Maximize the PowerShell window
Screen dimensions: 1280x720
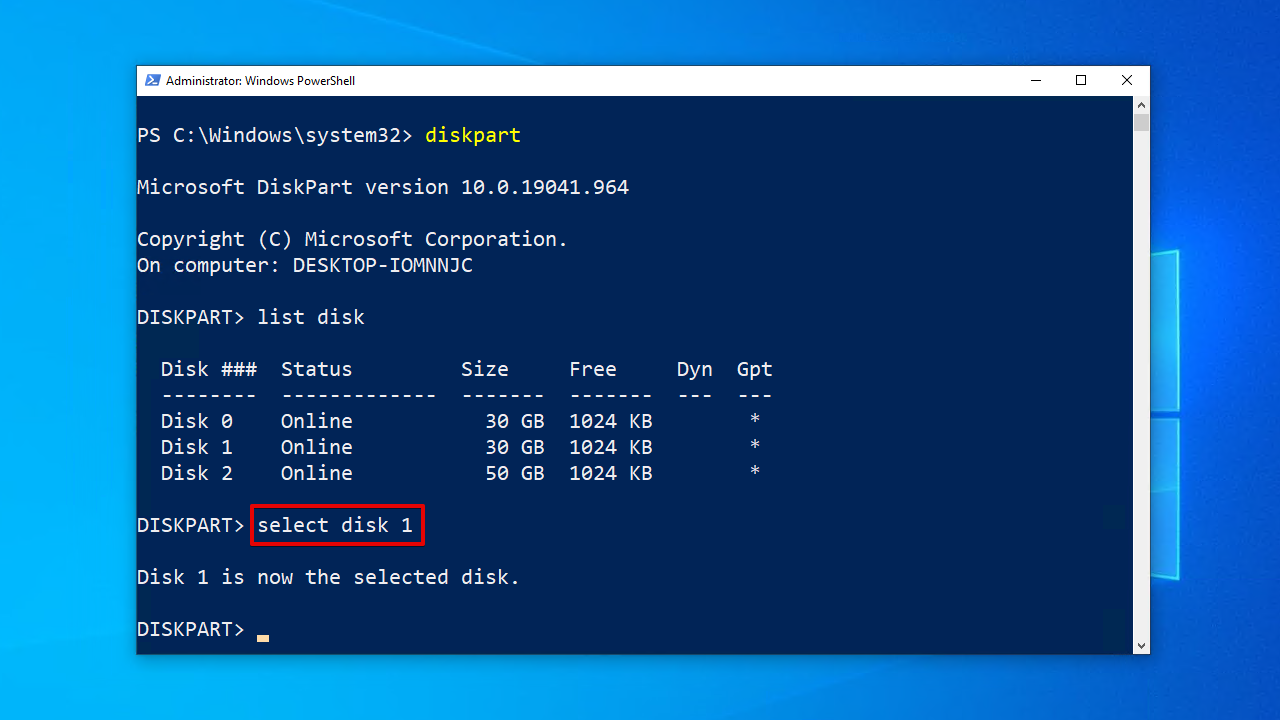pyautogui.click(x=1081, y=81)
